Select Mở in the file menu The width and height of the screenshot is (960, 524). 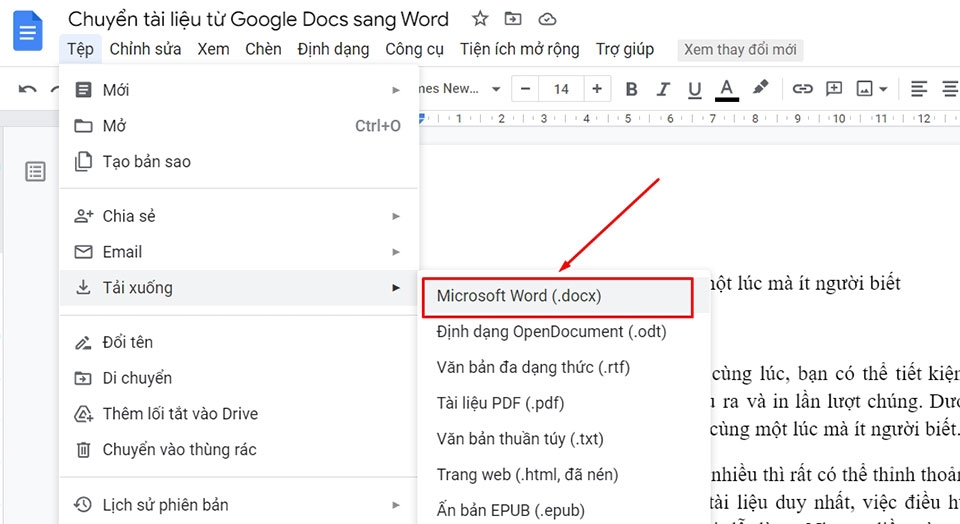click(x=239, y=125)
